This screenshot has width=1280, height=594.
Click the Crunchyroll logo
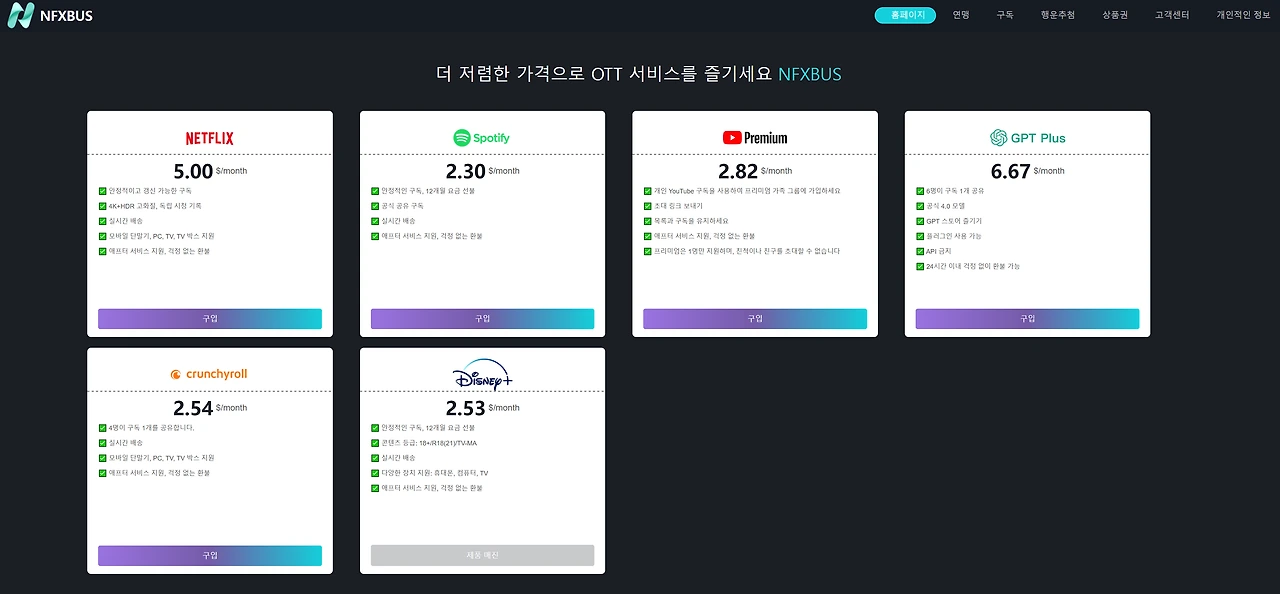[210, 374]
